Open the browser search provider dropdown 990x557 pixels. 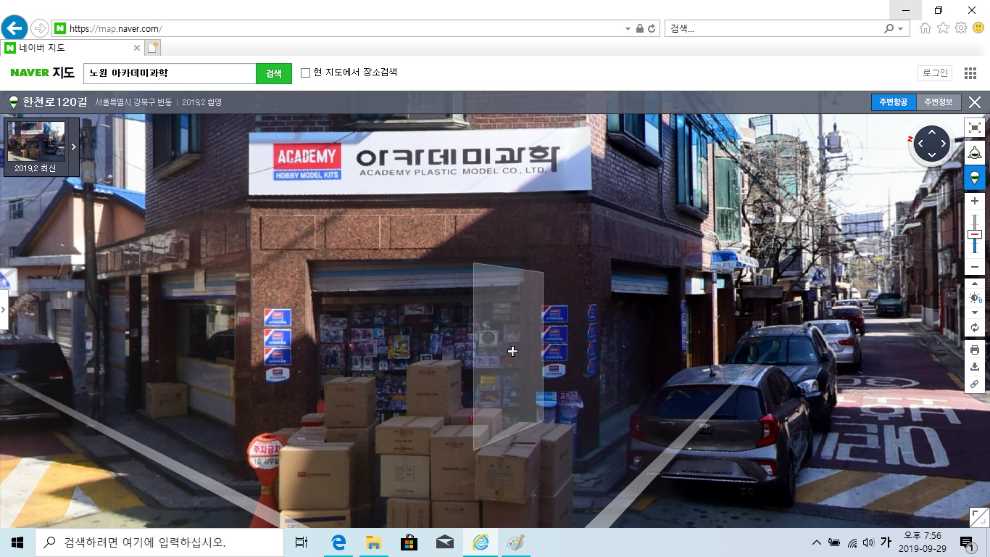901,29
